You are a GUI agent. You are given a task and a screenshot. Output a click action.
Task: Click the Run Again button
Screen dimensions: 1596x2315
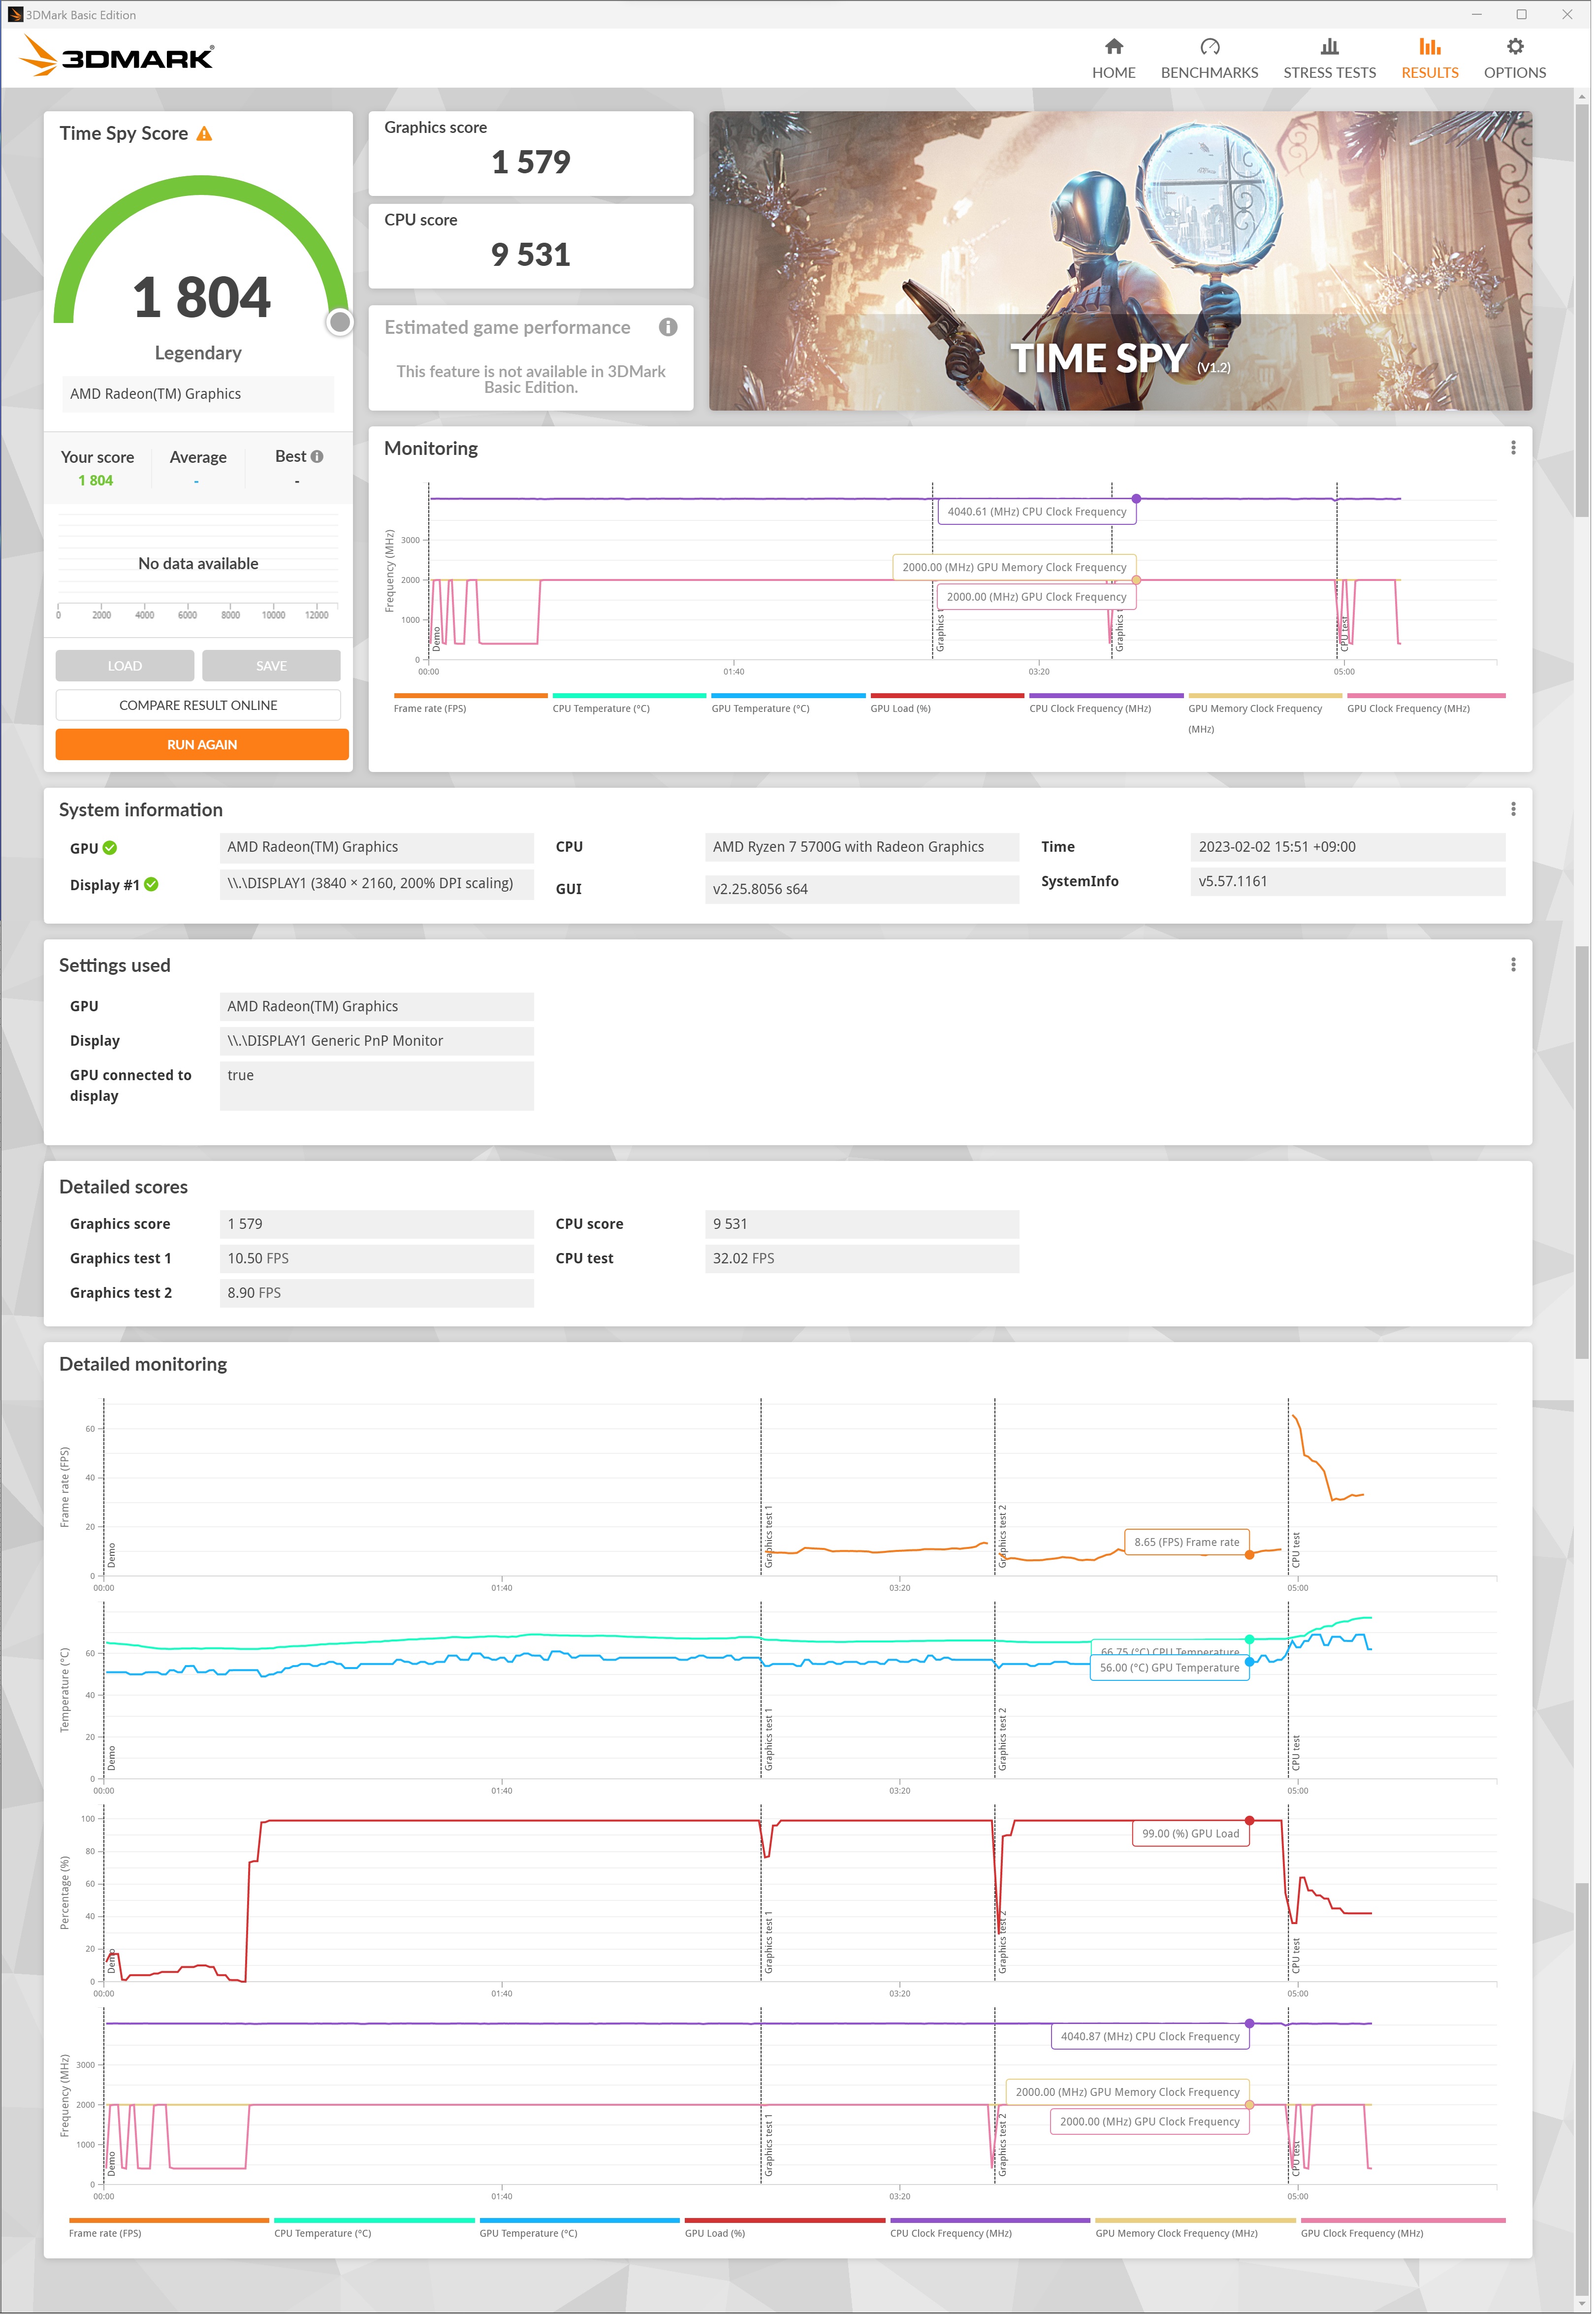(202, 745)
